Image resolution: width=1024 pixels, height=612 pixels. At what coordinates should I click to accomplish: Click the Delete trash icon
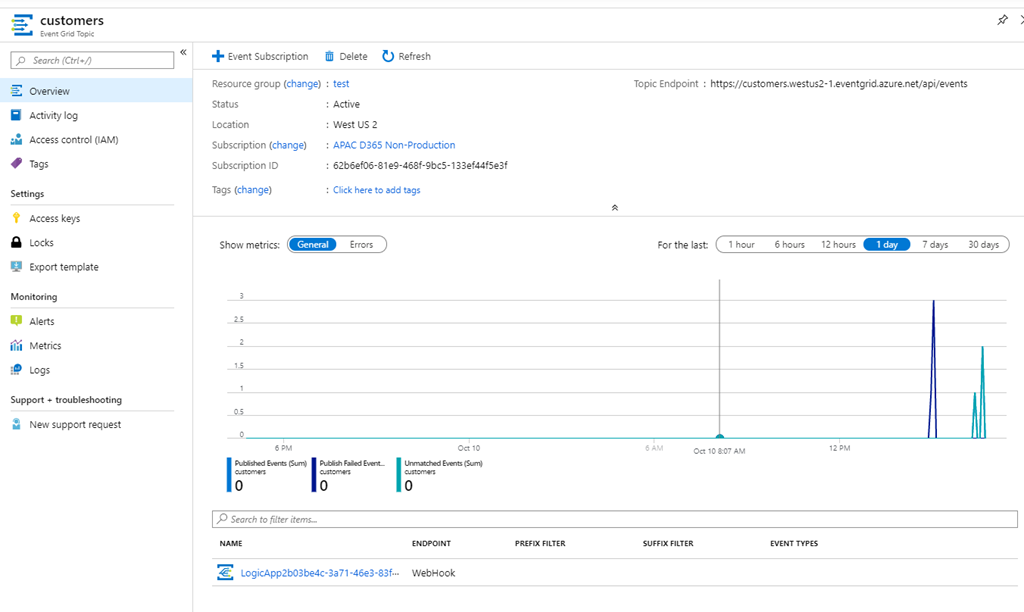pyautogui.click(x=329, y=56)
